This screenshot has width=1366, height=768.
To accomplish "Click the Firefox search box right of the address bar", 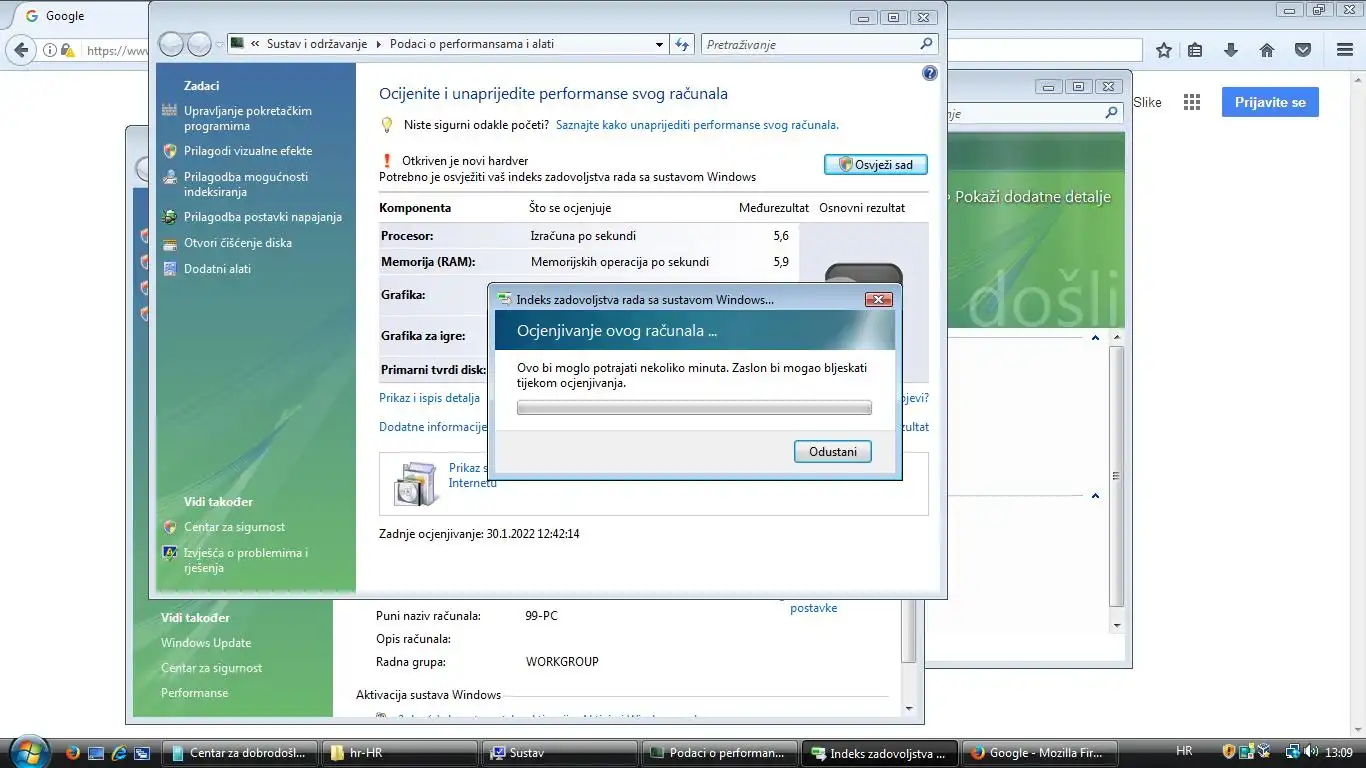I will click(1044, 50).
